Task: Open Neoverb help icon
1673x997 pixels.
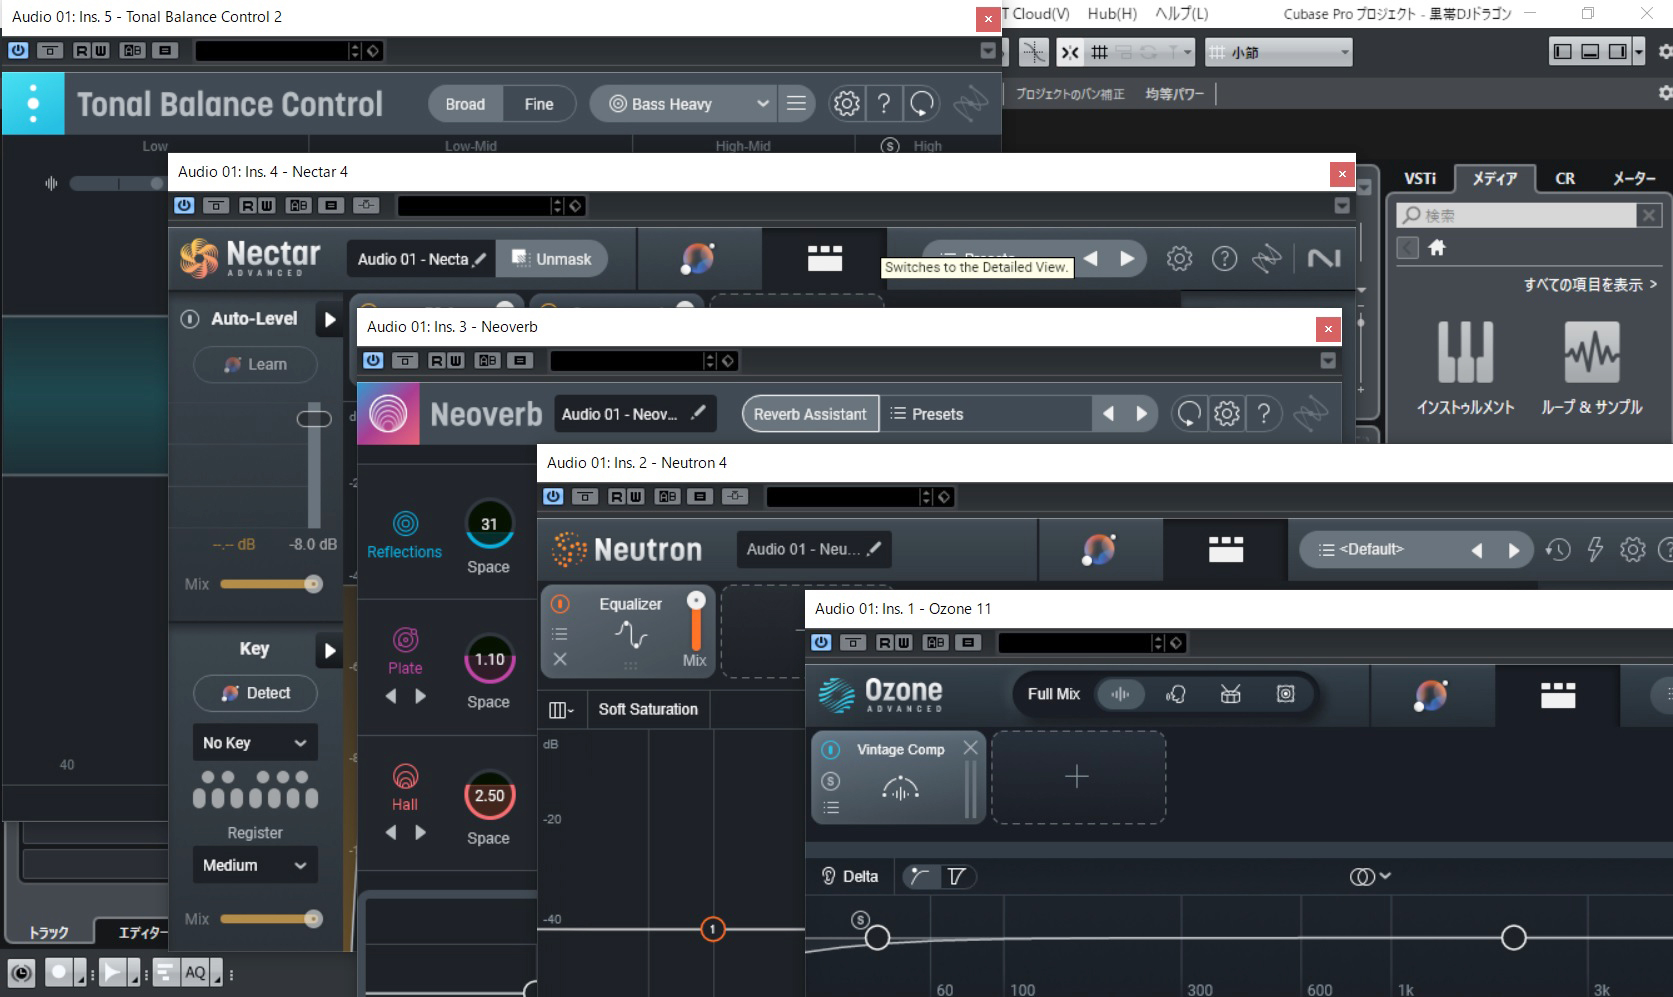Action: [1264, 413]
